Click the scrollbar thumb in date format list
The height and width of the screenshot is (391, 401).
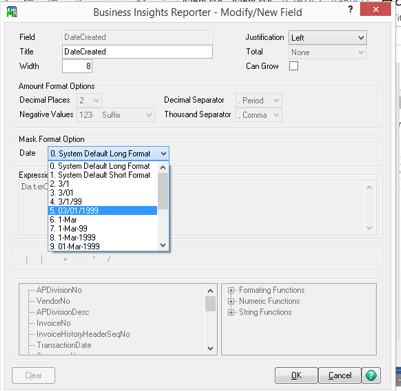point(163,191)
